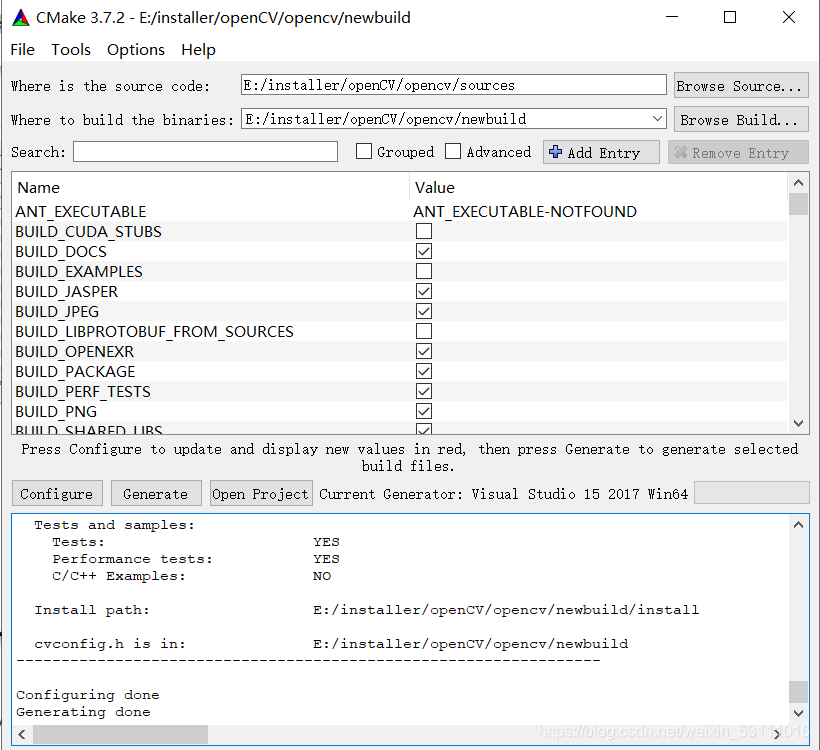
Task: Open the binaries path dropdown arrow
Action: pos(657,119)
